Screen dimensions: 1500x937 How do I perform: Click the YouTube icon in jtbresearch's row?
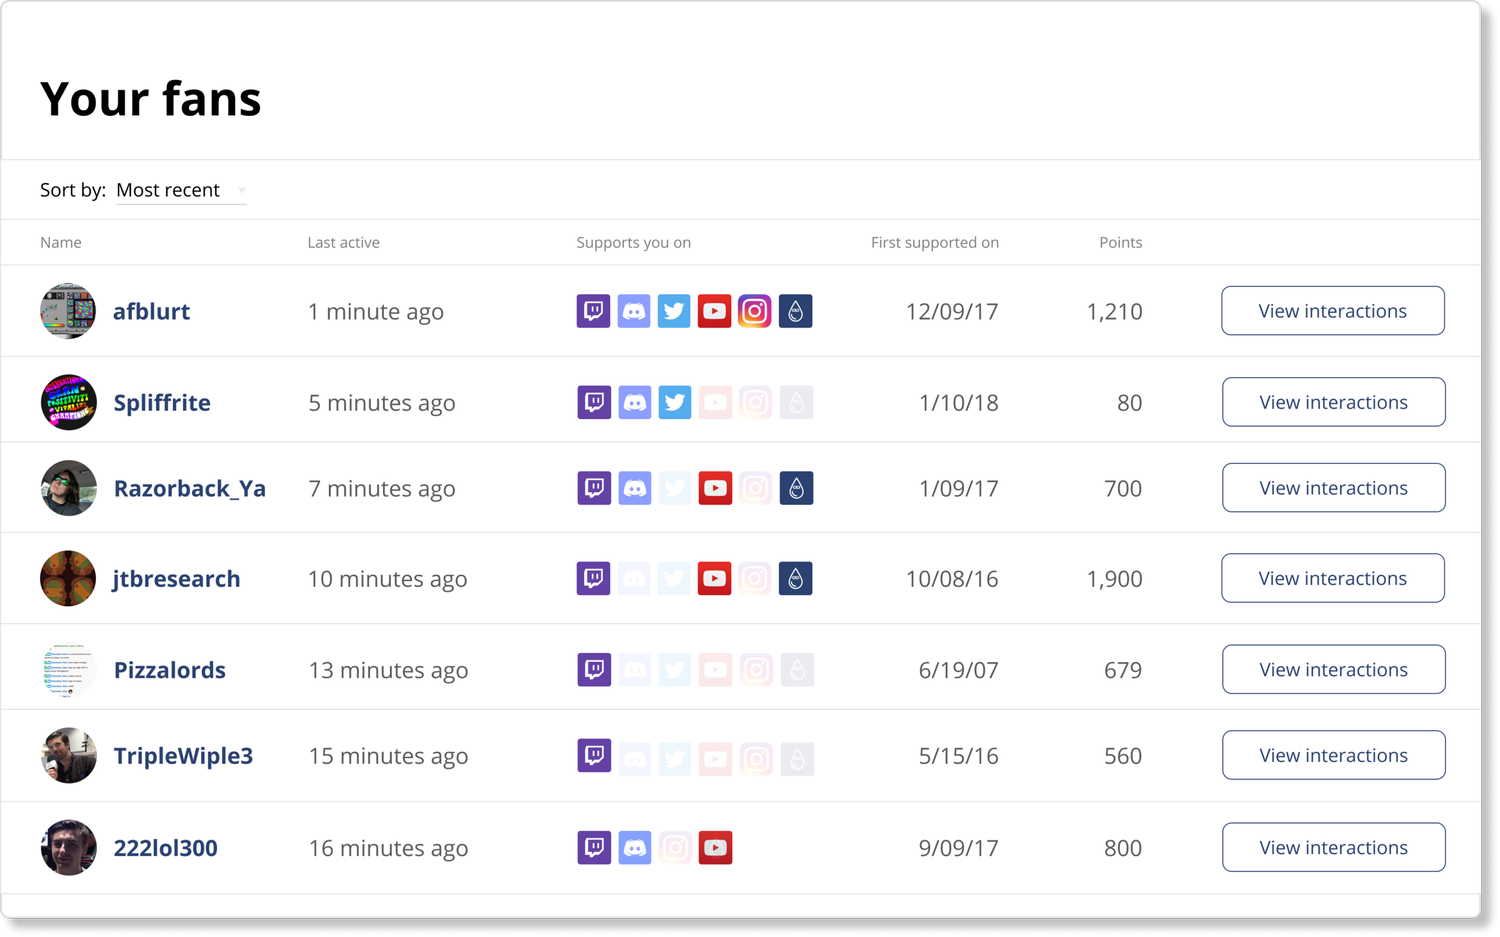click(714, 578)
